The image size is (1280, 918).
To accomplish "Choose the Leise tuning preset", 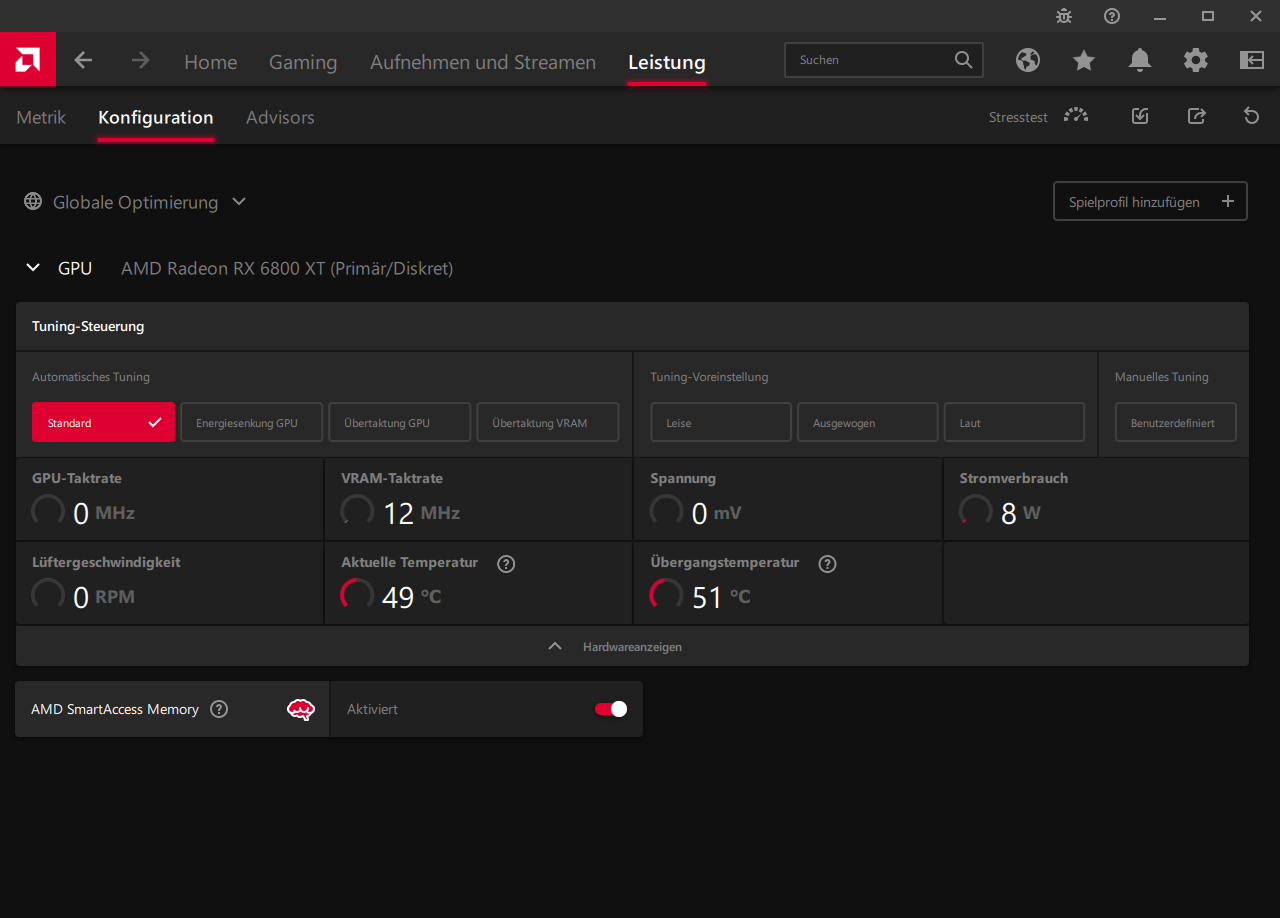I will click(721, 422).
